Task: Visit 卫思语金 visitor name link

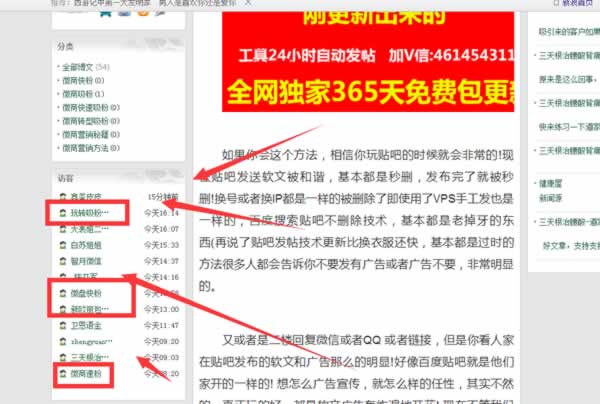Action: [x=86, y=326]
